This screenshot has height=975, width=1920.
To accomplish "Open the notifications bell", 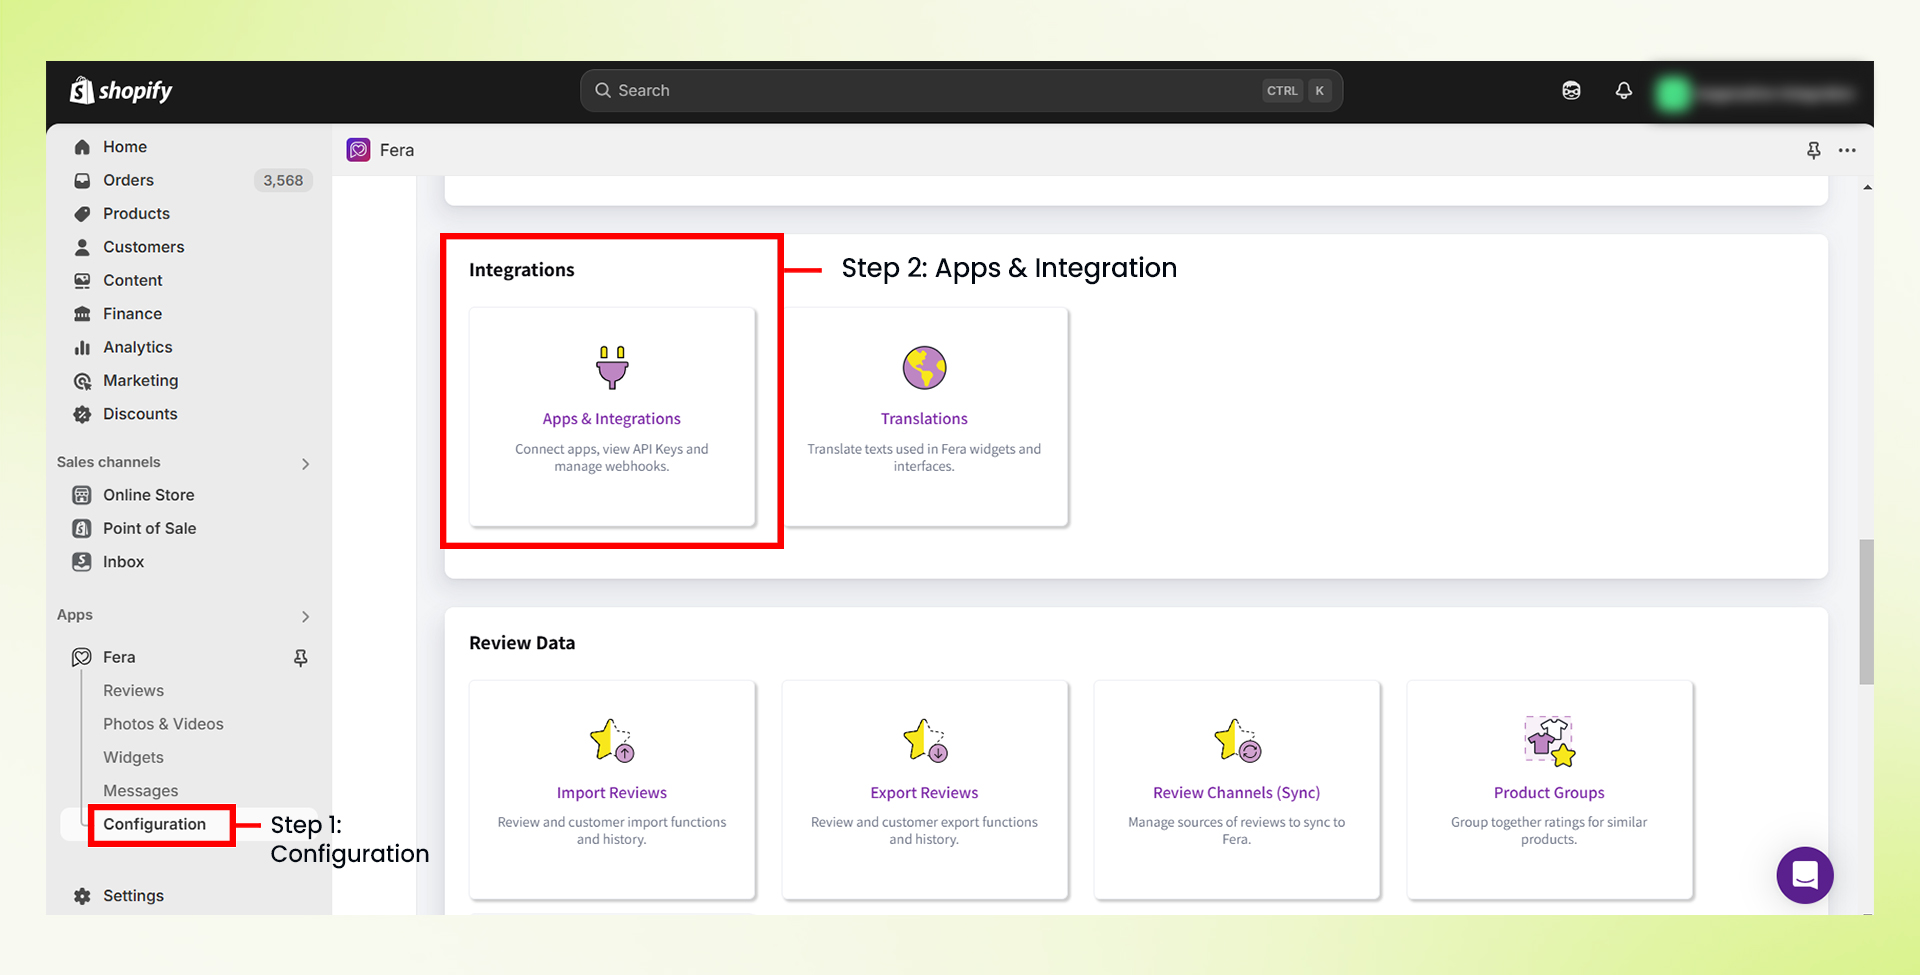I will pyautogui.click(x=1622, y=90).
